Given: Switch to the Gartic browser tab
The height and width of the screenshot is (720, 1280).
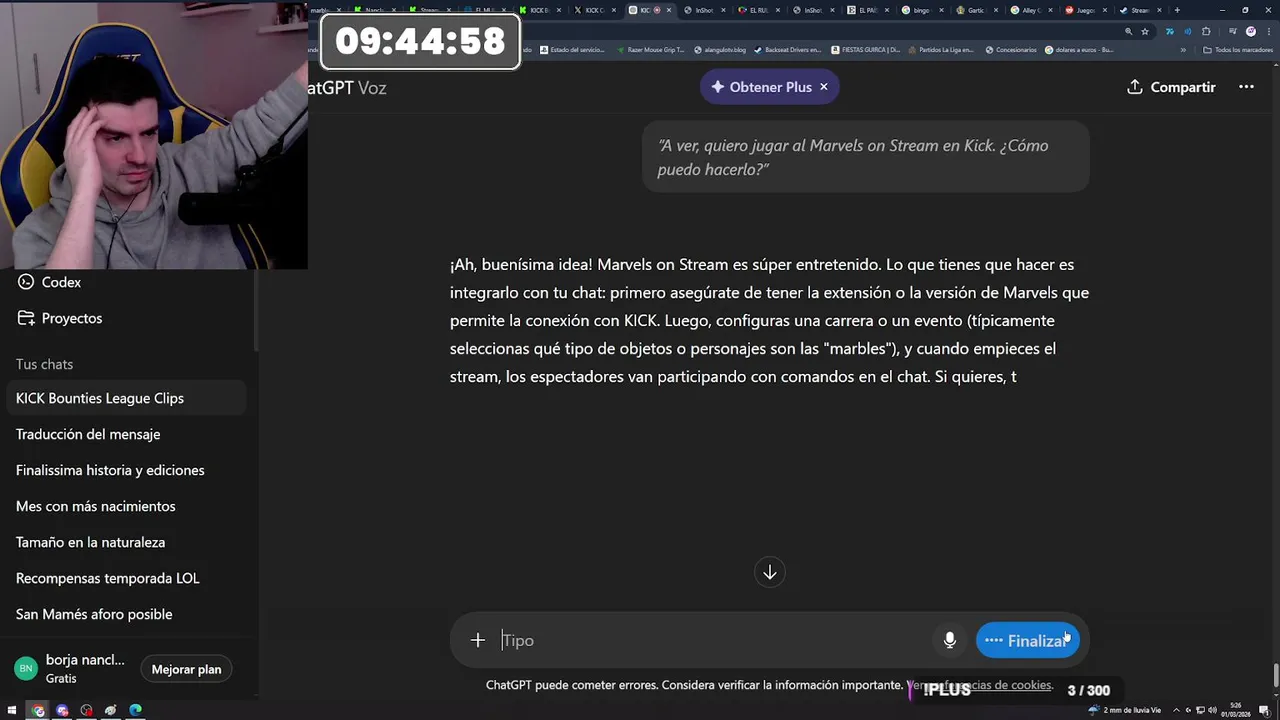Looking at the screenshot, I should (978, 10).
